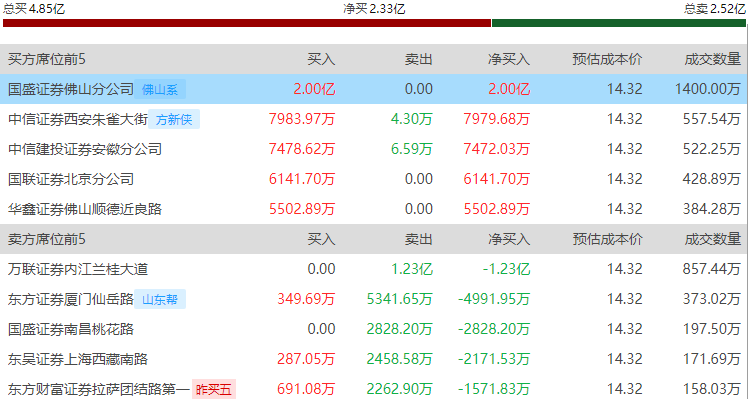Select 东方证券厦门仙岳路 seat name
The image size is (748, 399).
click(x=71, y=299)
